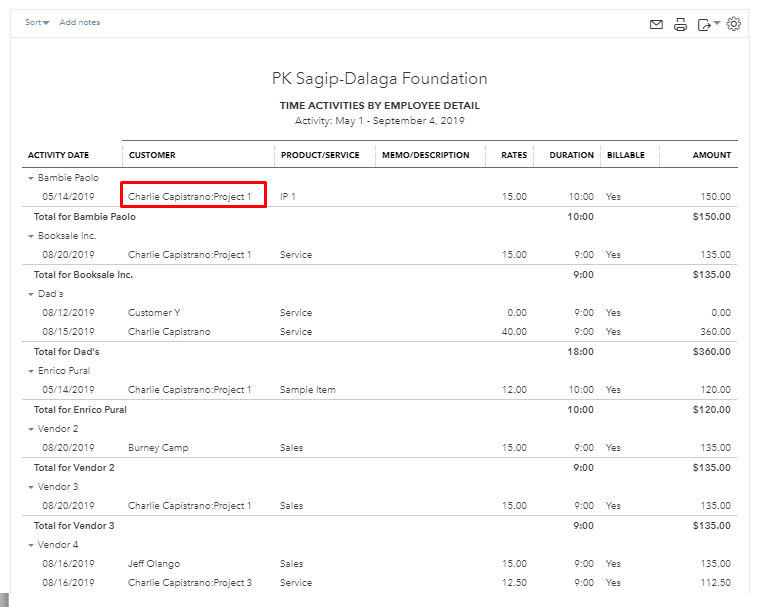
Task: Collapse the Bambie Paolo group
Action: 31,178
